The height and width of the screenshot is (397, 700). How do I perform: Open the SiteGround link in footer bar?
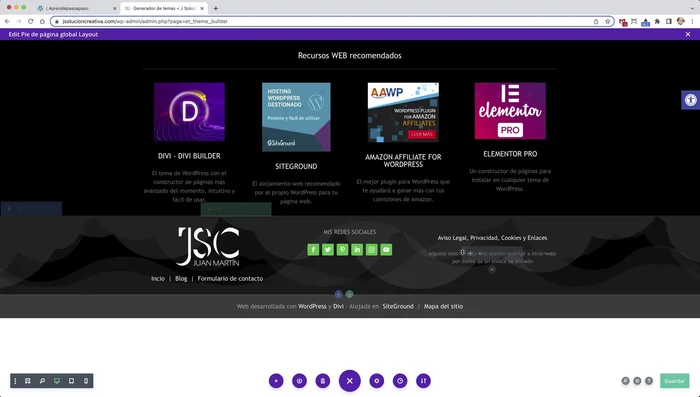pos(398,306)
